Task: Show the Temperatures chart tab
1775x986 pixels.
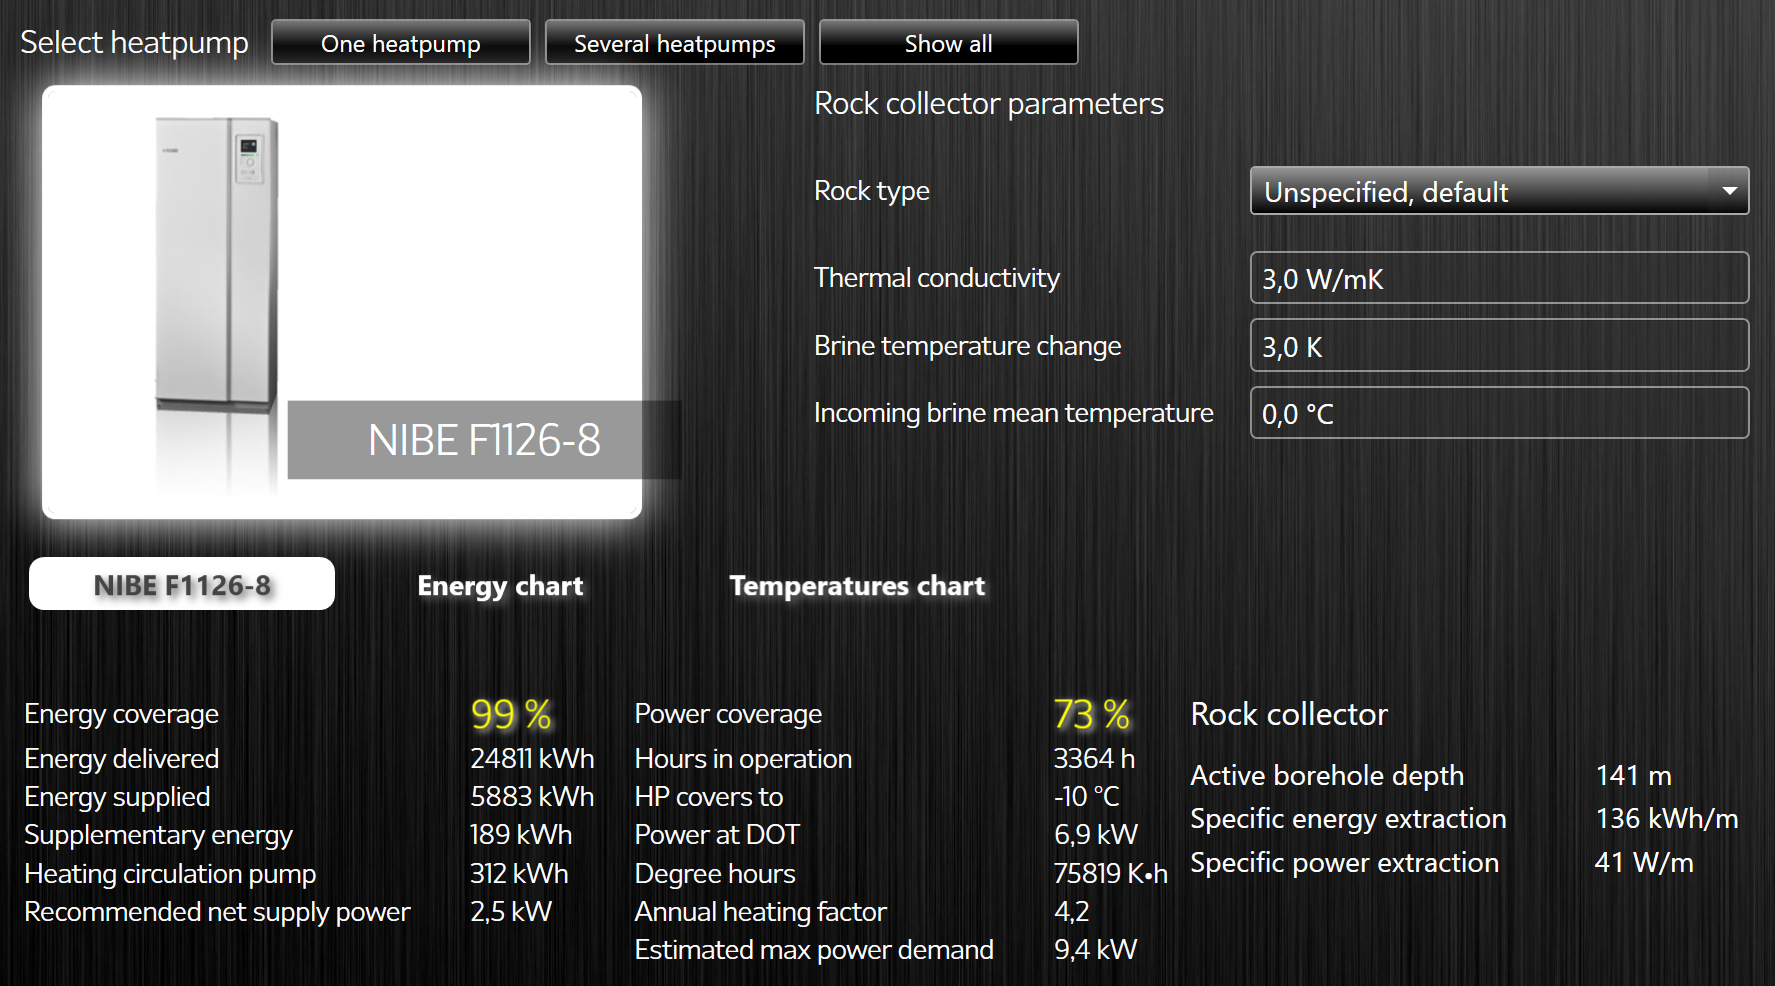Action: click(x=857, y=585)
